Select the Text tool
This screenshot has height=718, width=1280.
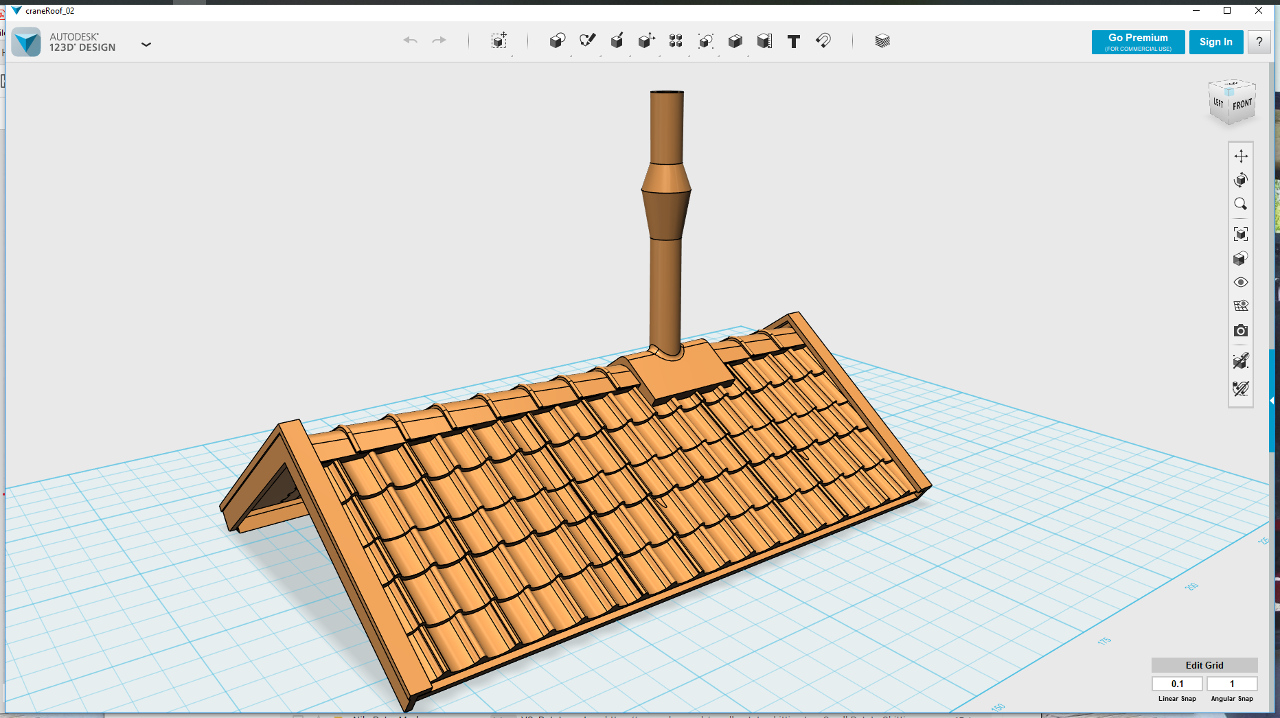tap(794, 41)
